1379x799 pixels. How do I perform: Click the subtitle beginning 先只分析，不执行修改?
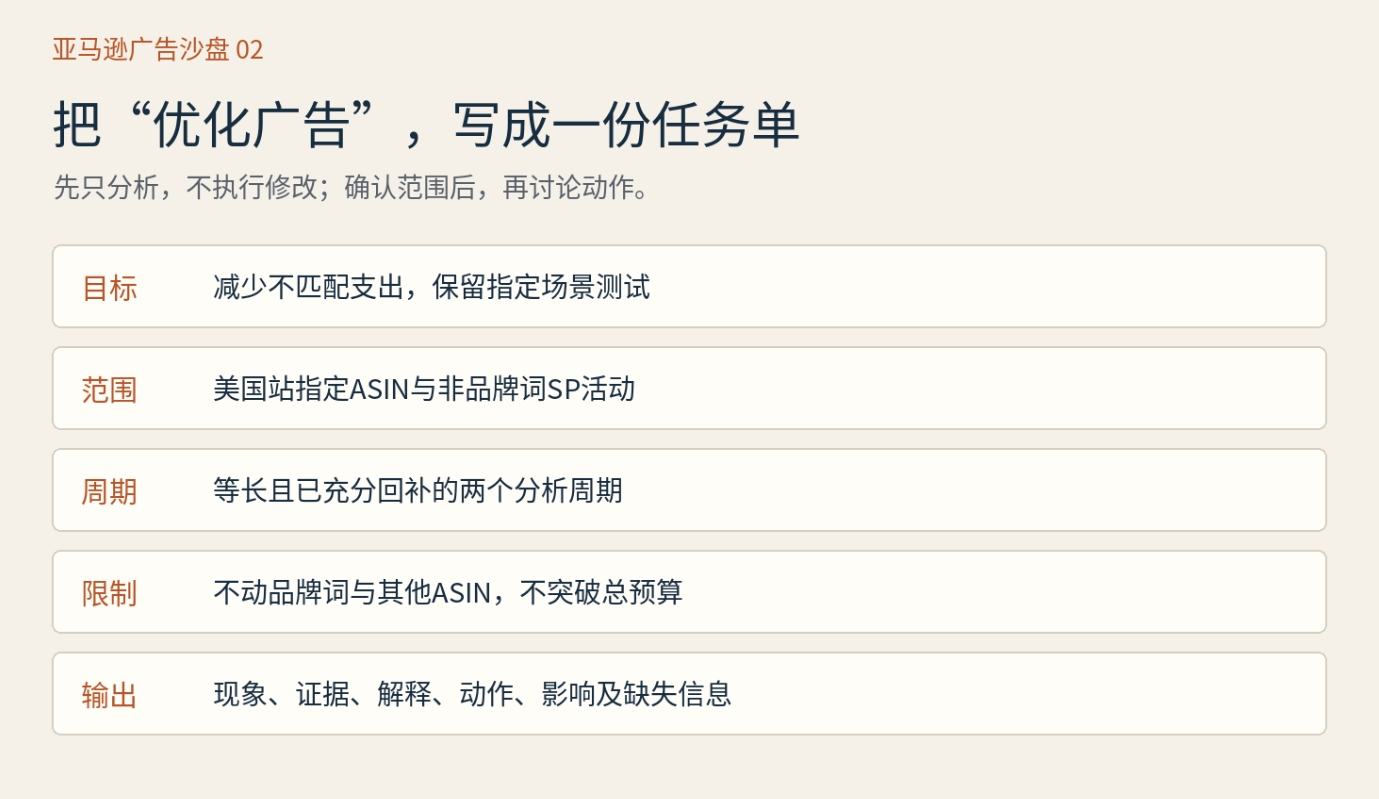[352, 187]
